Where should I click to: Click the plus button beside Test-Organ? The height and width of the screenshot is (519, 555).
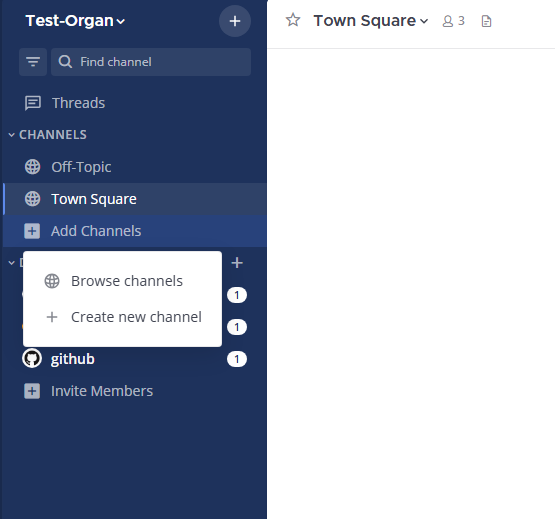click(x=235, y=21)
